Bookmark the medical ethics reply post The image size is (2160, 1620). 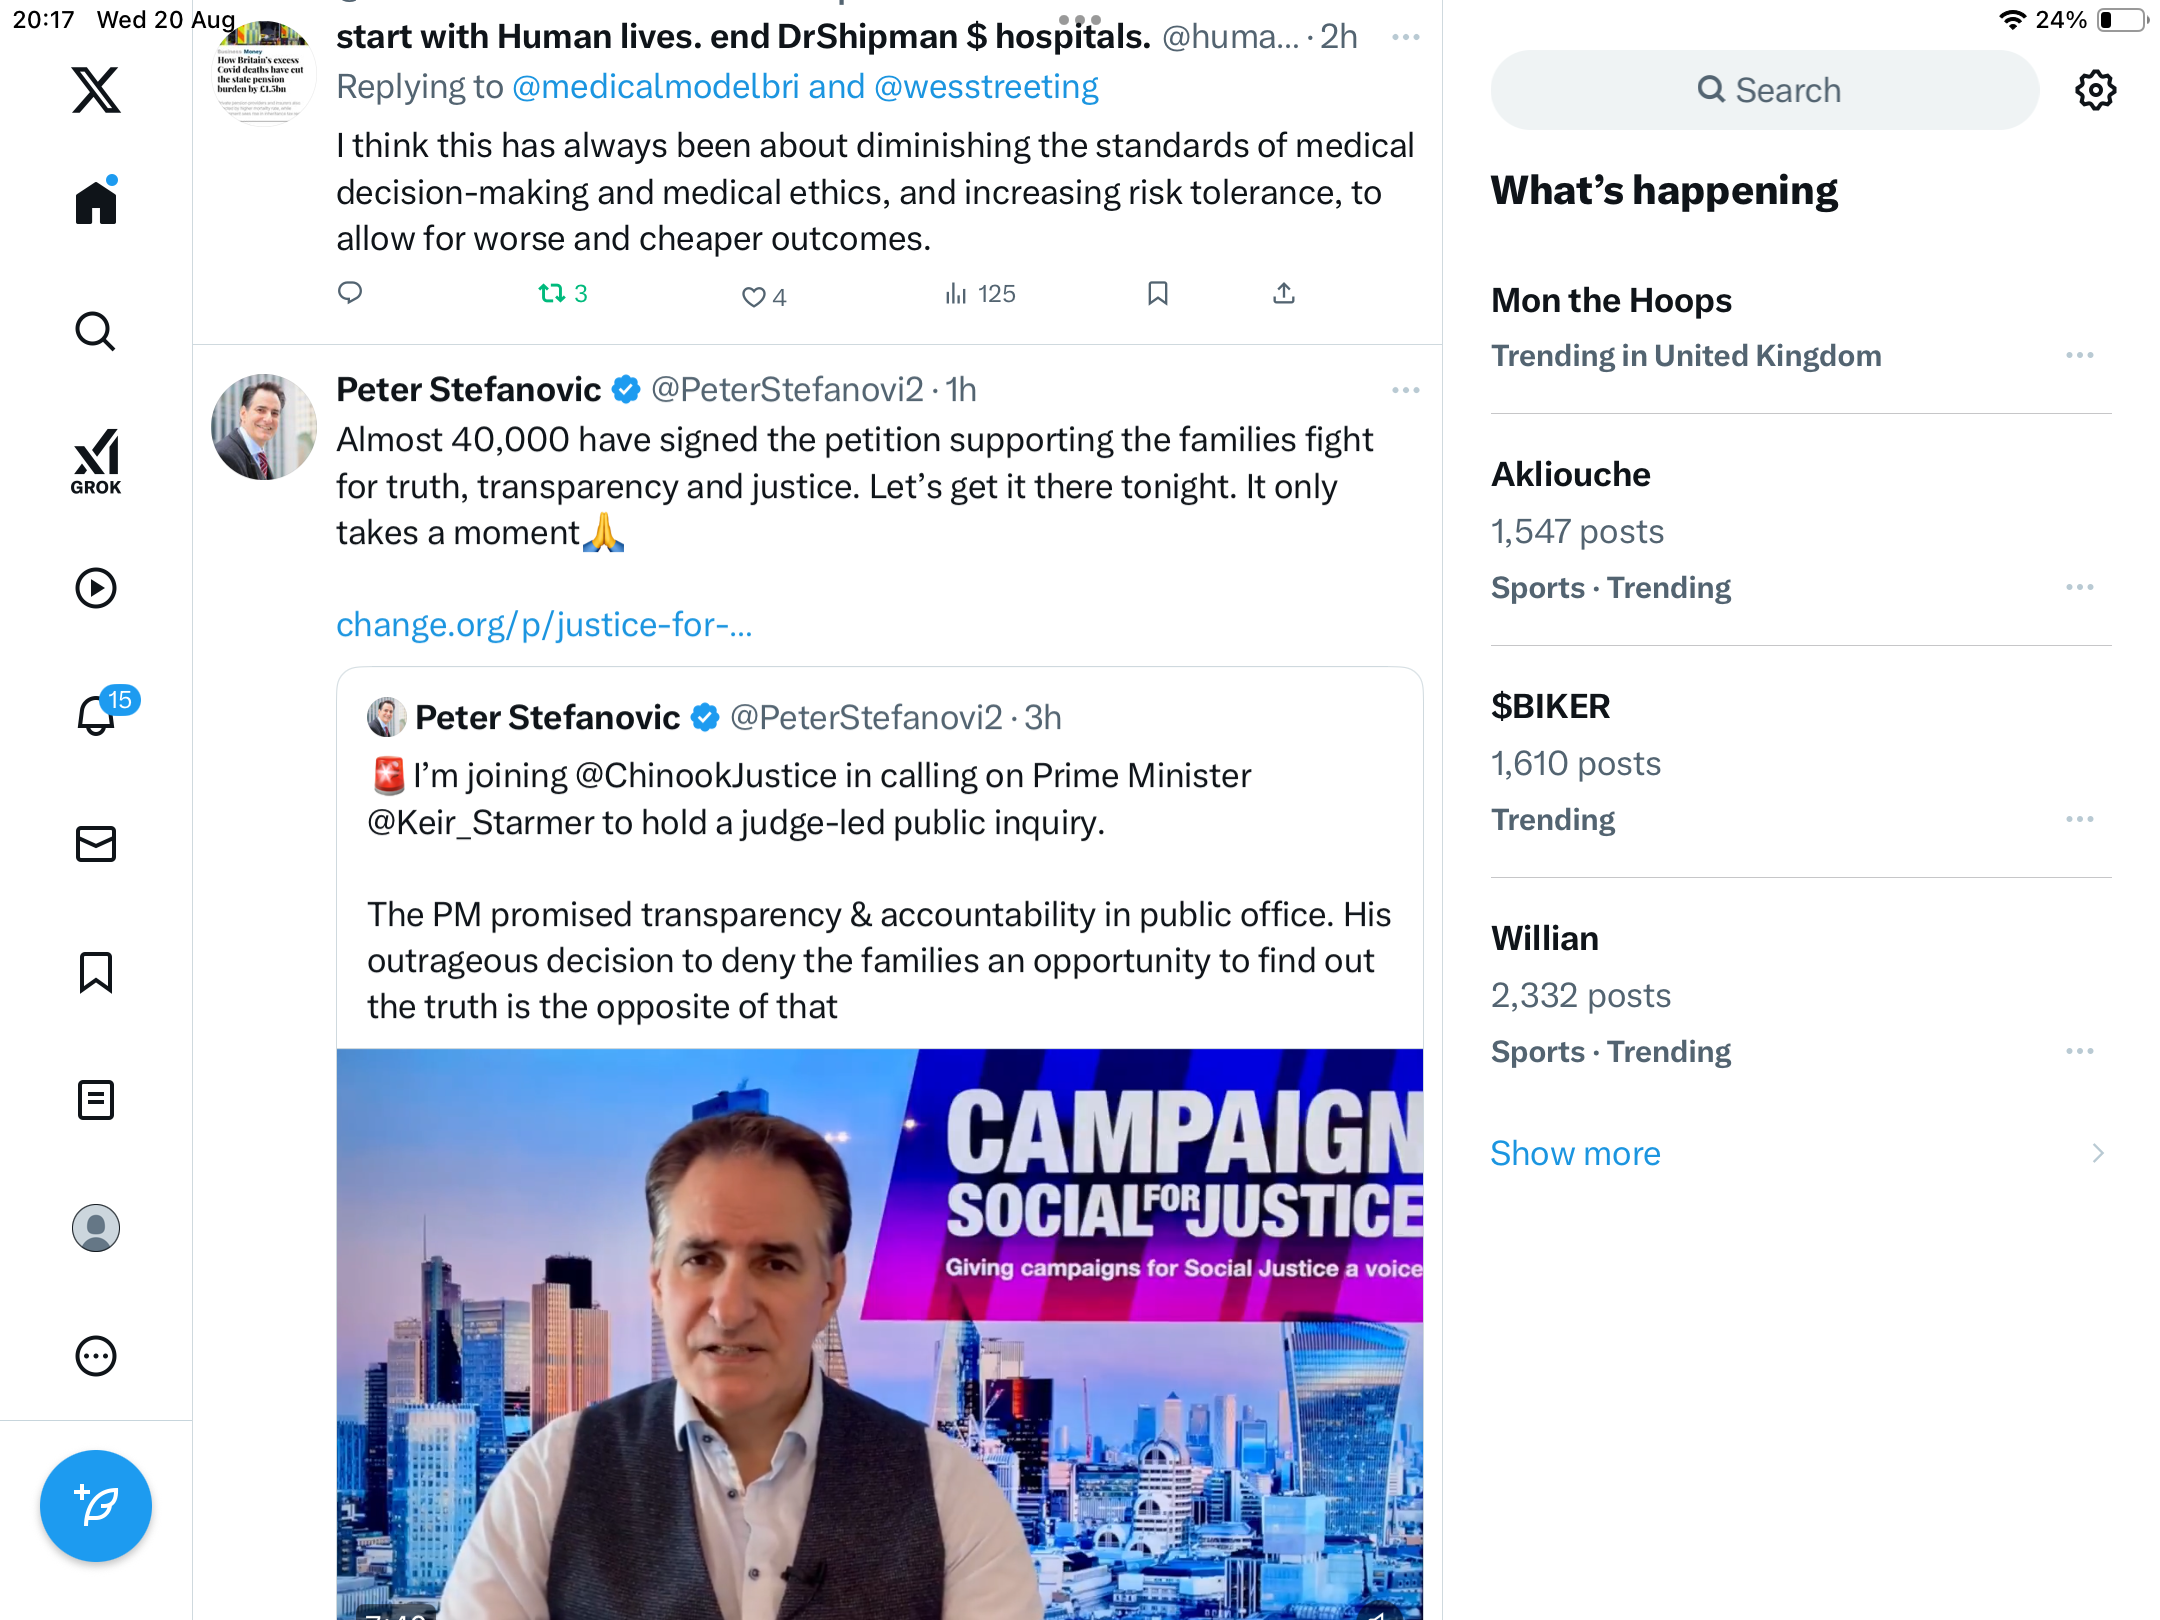point(1158,294)
